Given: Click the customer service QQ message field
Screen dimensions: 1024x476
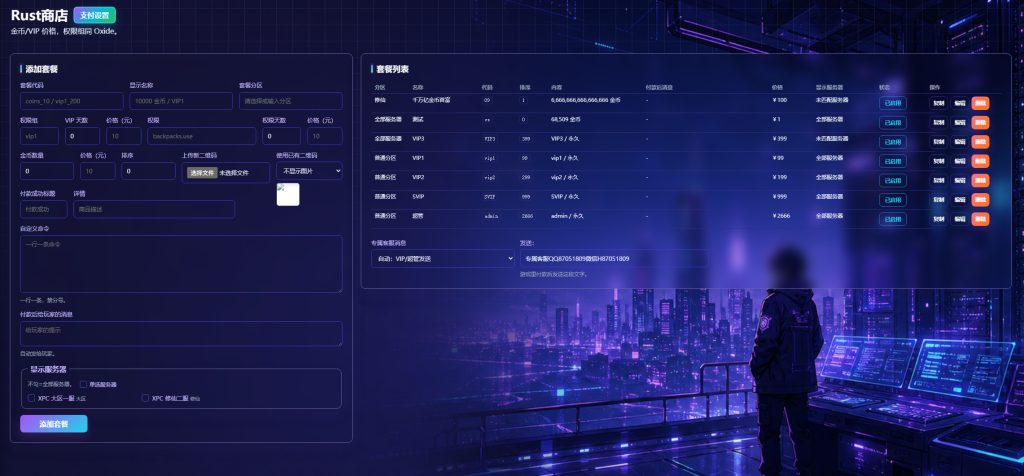Looking at the screenshot, I should 614,259.
